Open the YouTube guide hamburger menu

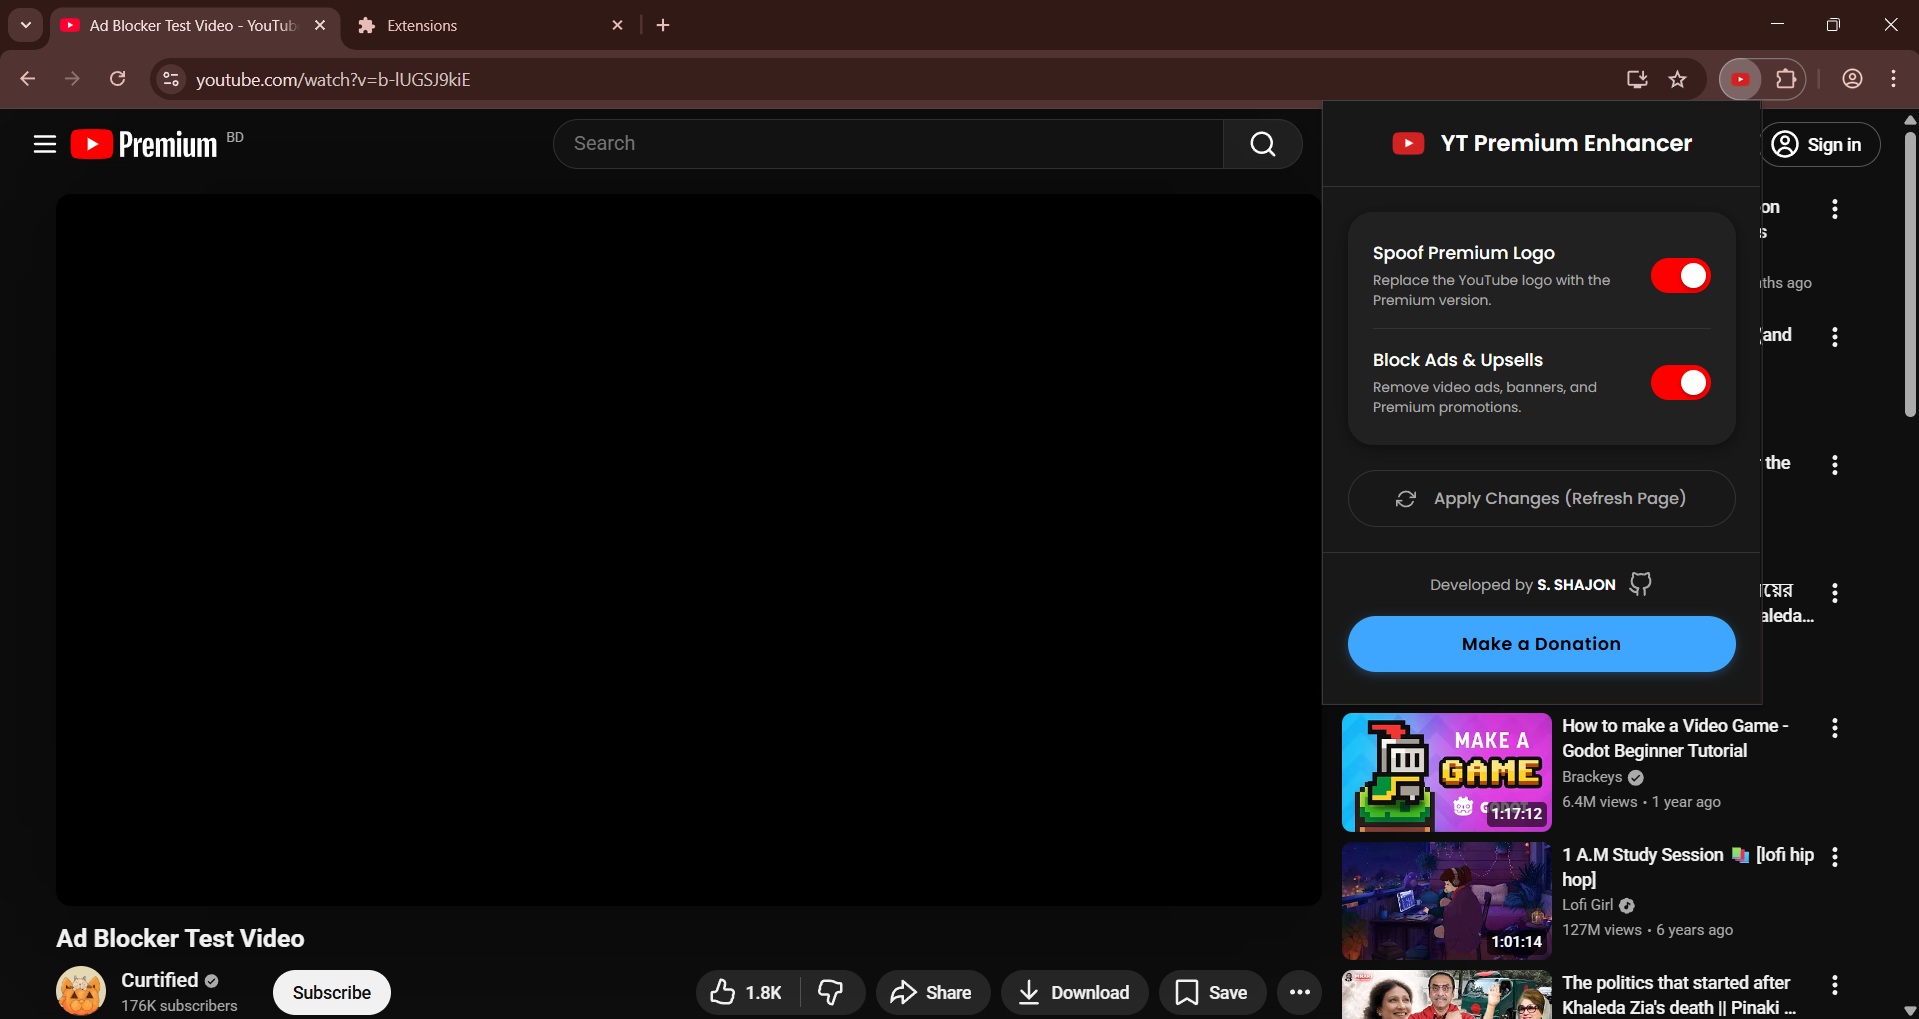click(45, 143)
